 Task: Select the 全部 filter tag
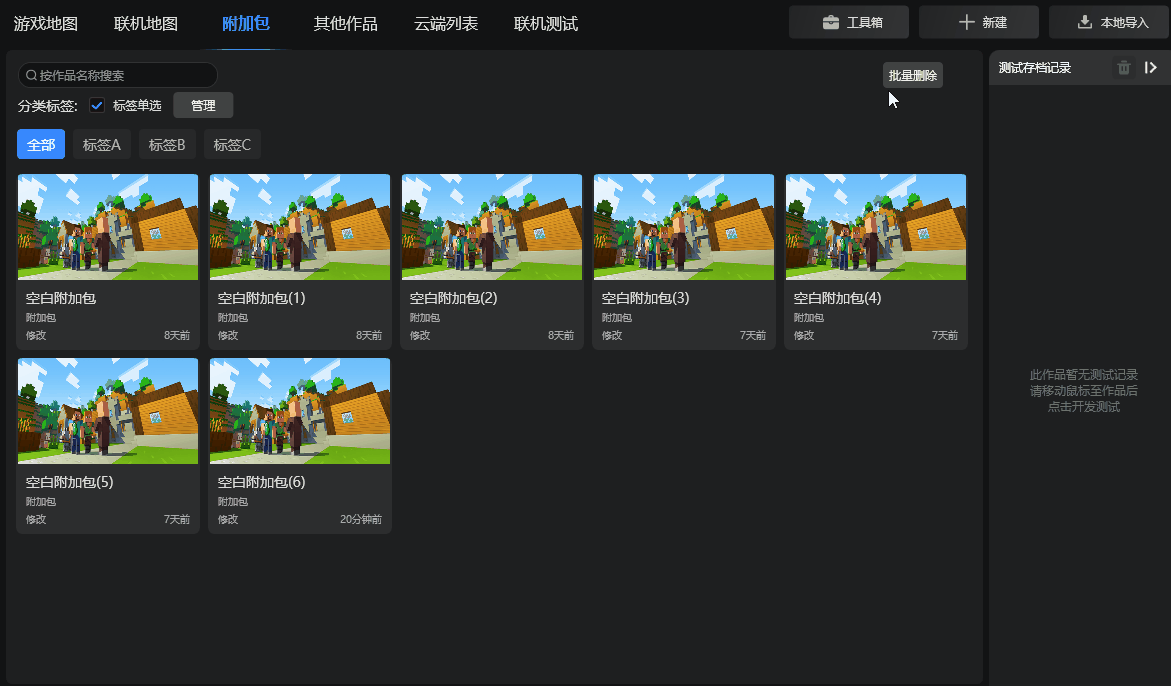point(41,144)
